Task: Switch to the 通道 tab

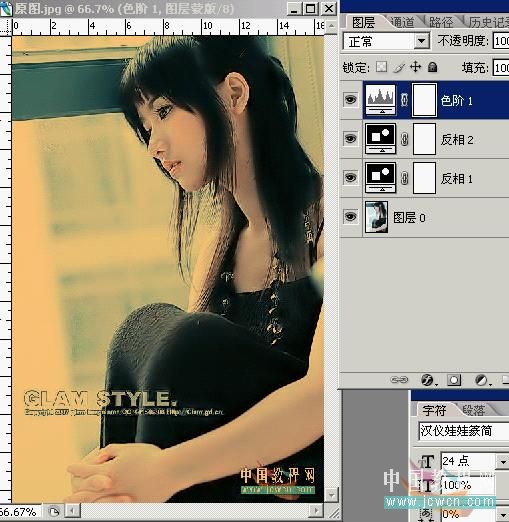Action: click(402, 22)
